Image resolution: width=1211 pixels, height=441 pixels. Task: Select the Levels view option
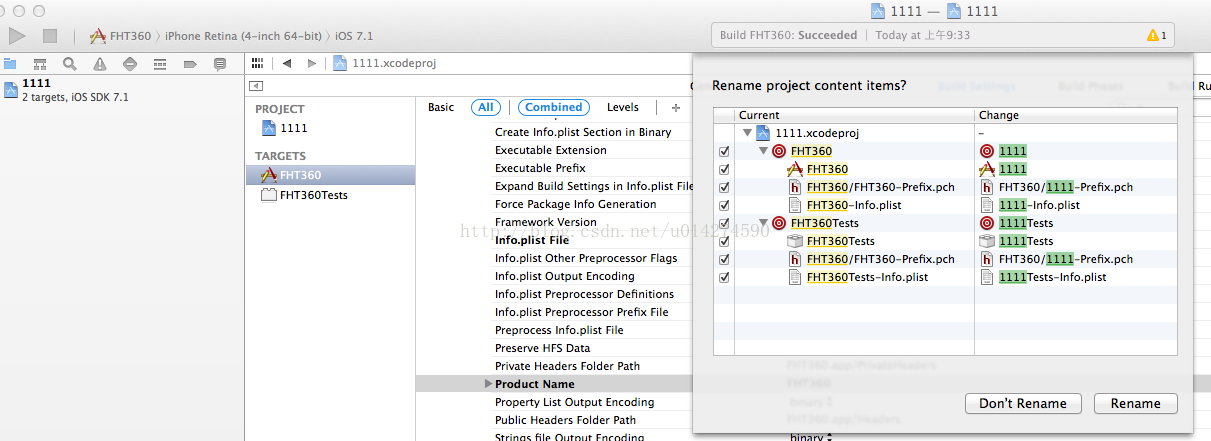622,107
